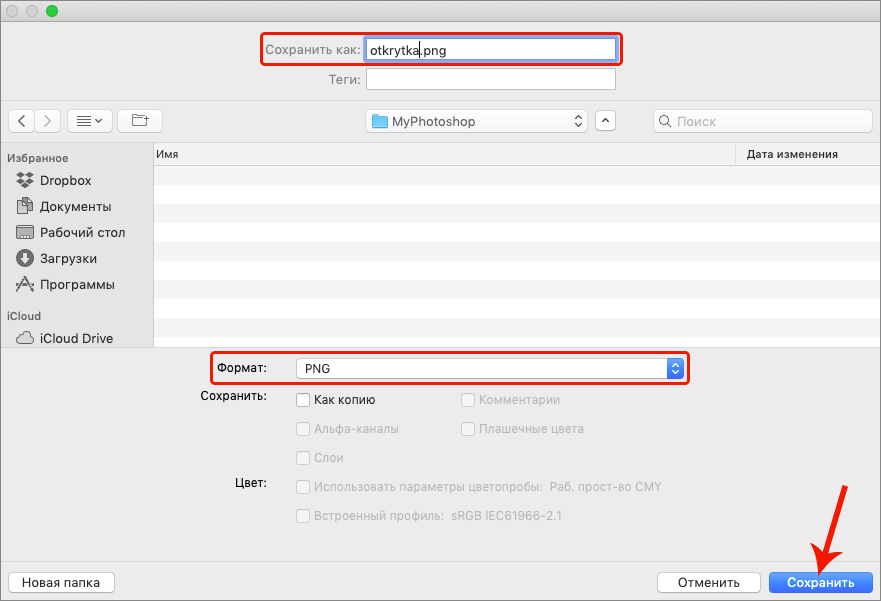The width and height of the screenshot is (881, 601).
Task: Toggle the Встроенный профиль checkbox
Action: 303,516
